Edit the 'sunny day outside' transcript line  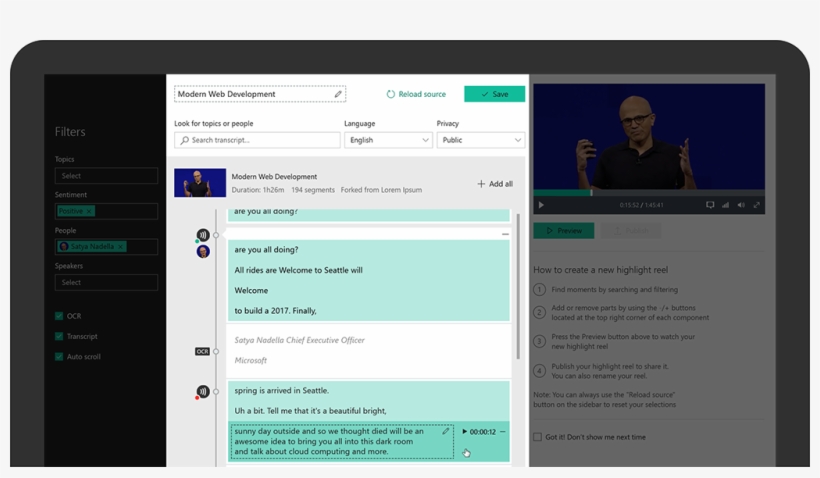[446, 432]
